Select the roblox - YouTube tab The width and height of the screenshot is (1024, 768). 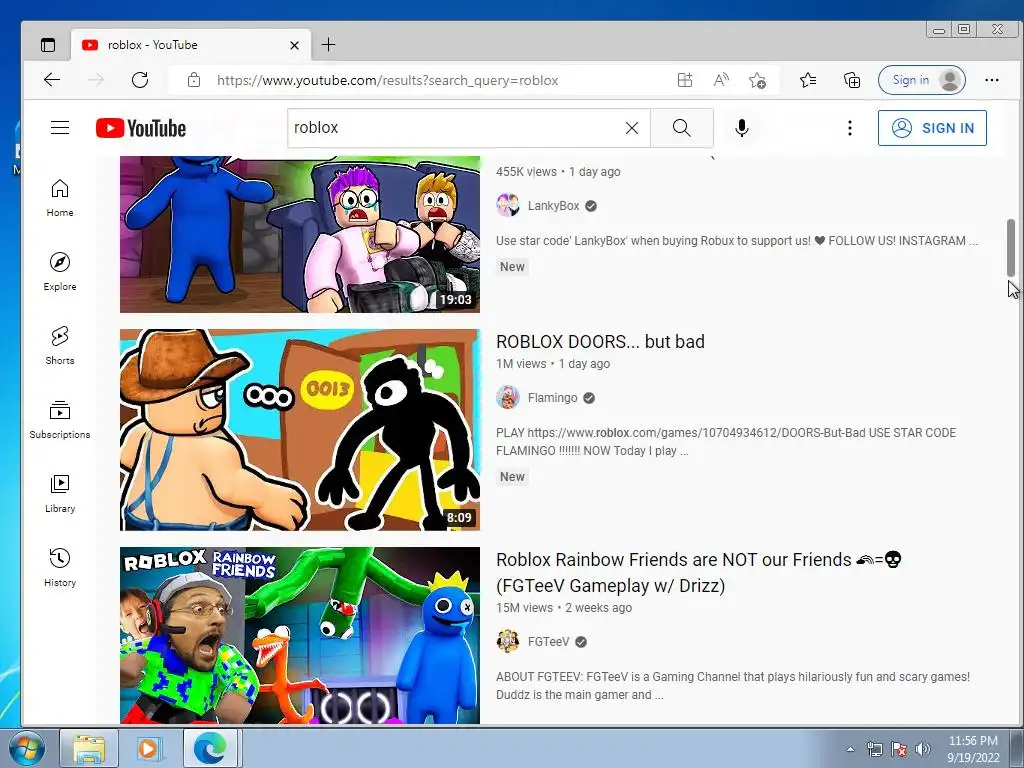tap(191, 45)
